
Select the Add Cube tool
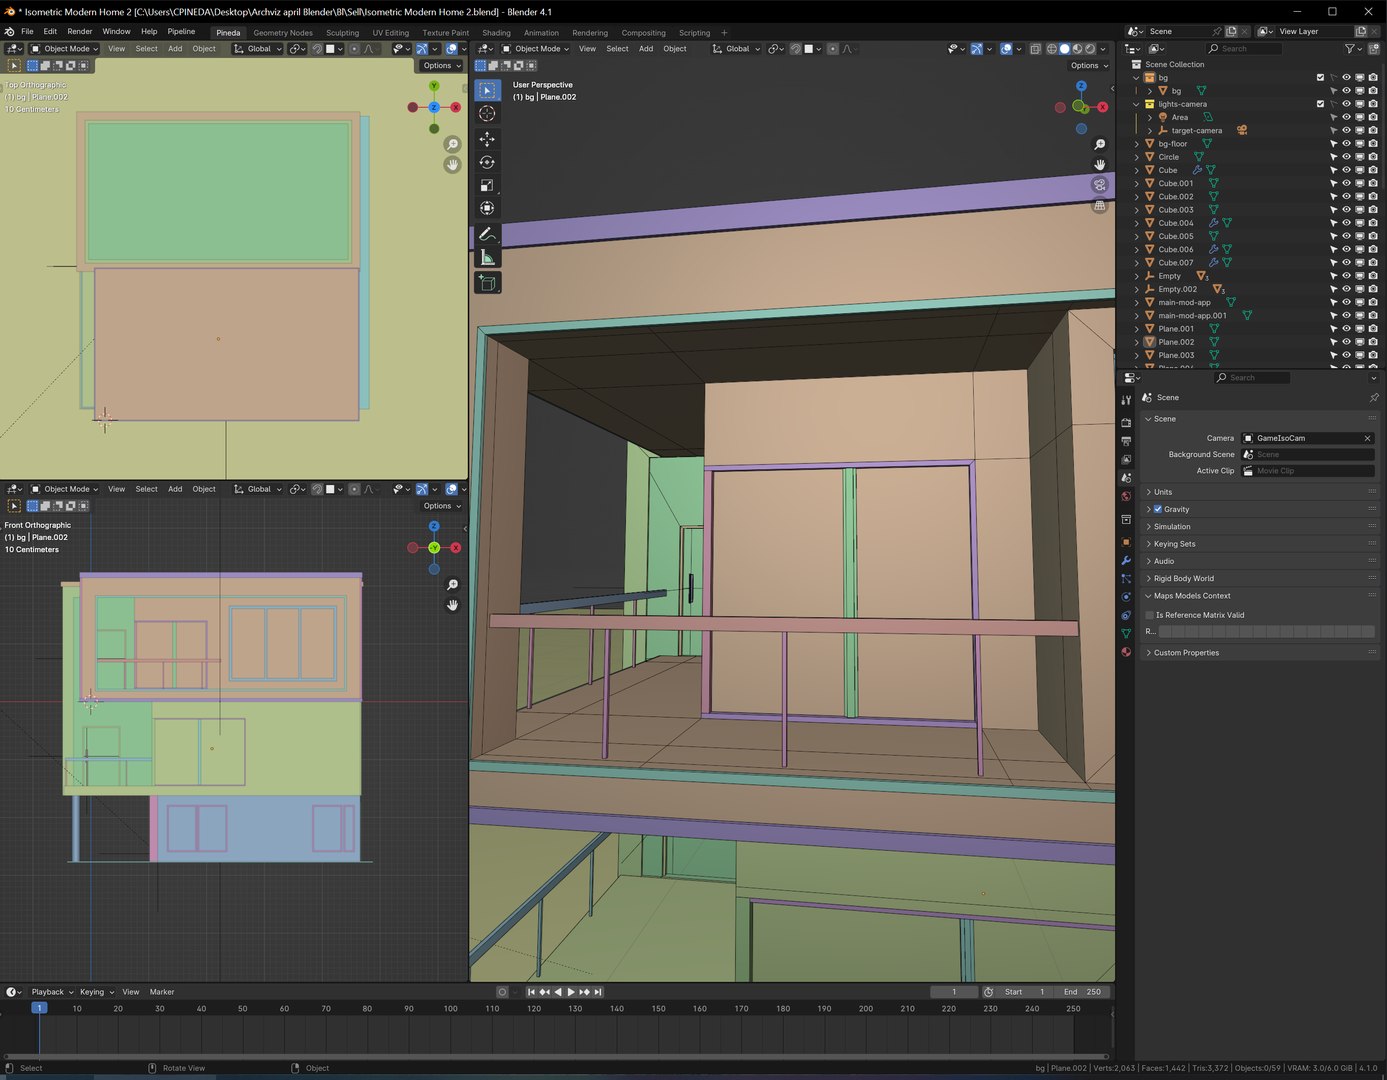point(487,283)
